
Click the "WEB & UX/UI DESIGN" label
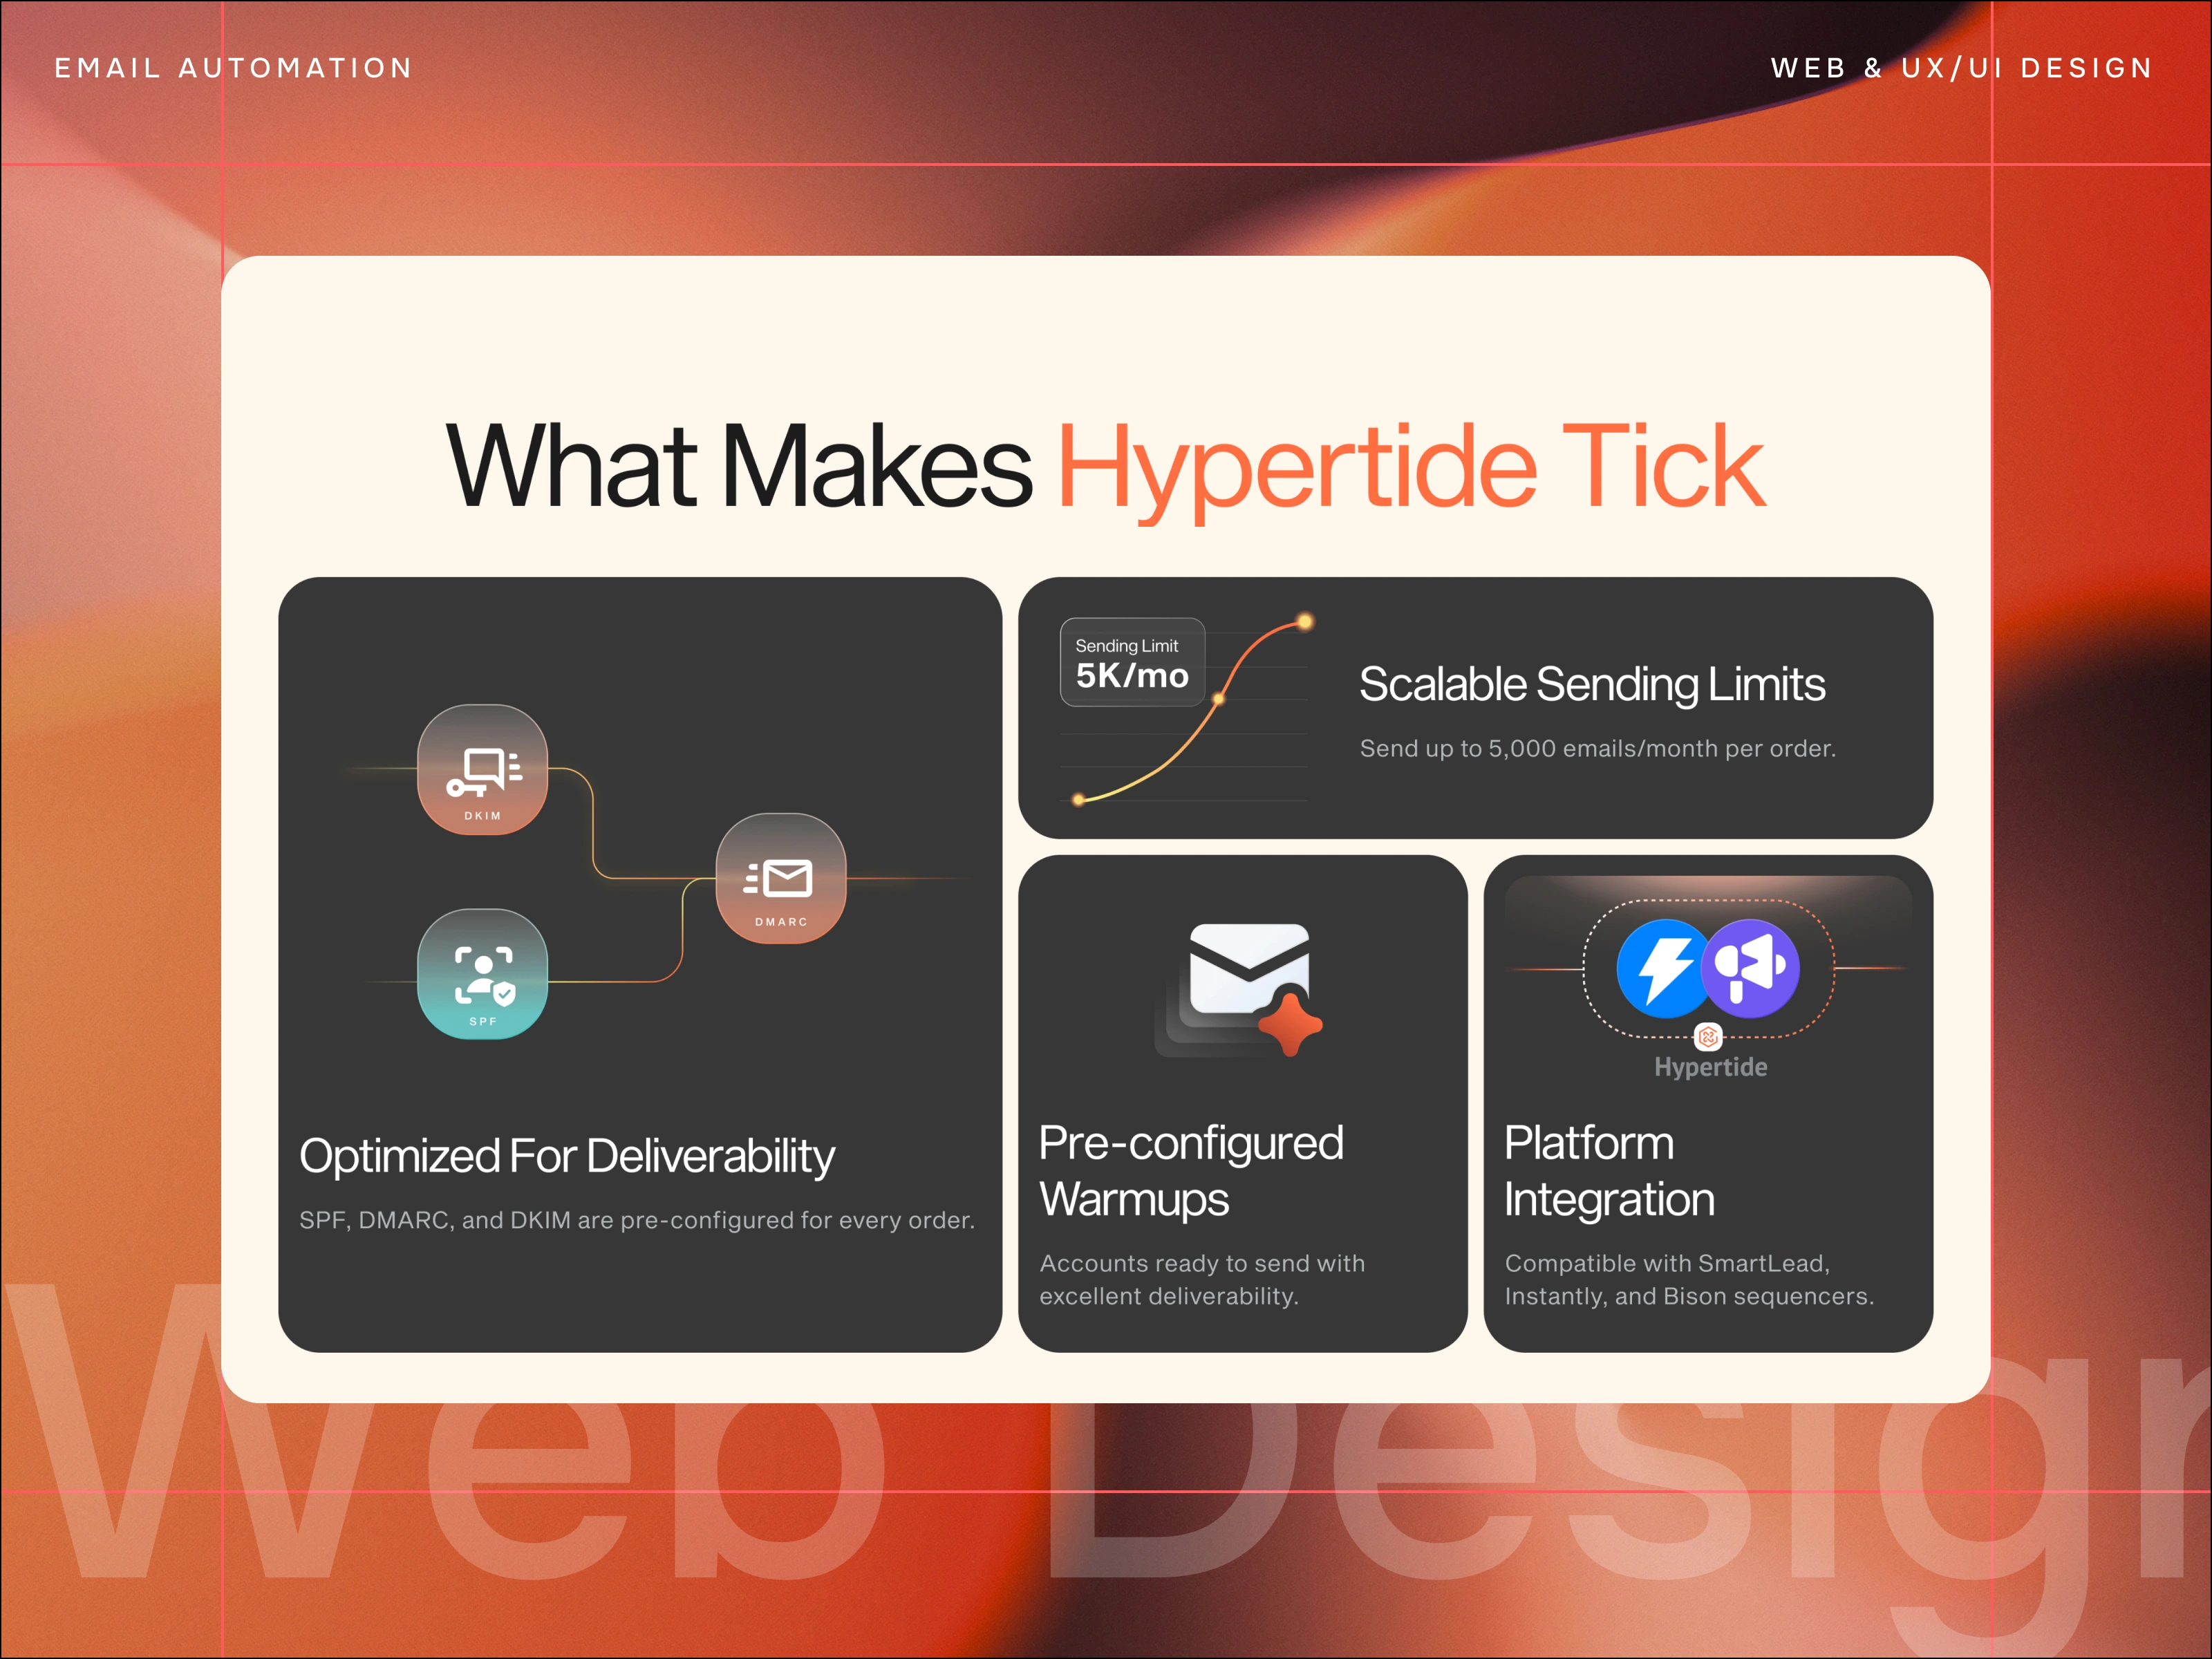[x=1961, y=68]
